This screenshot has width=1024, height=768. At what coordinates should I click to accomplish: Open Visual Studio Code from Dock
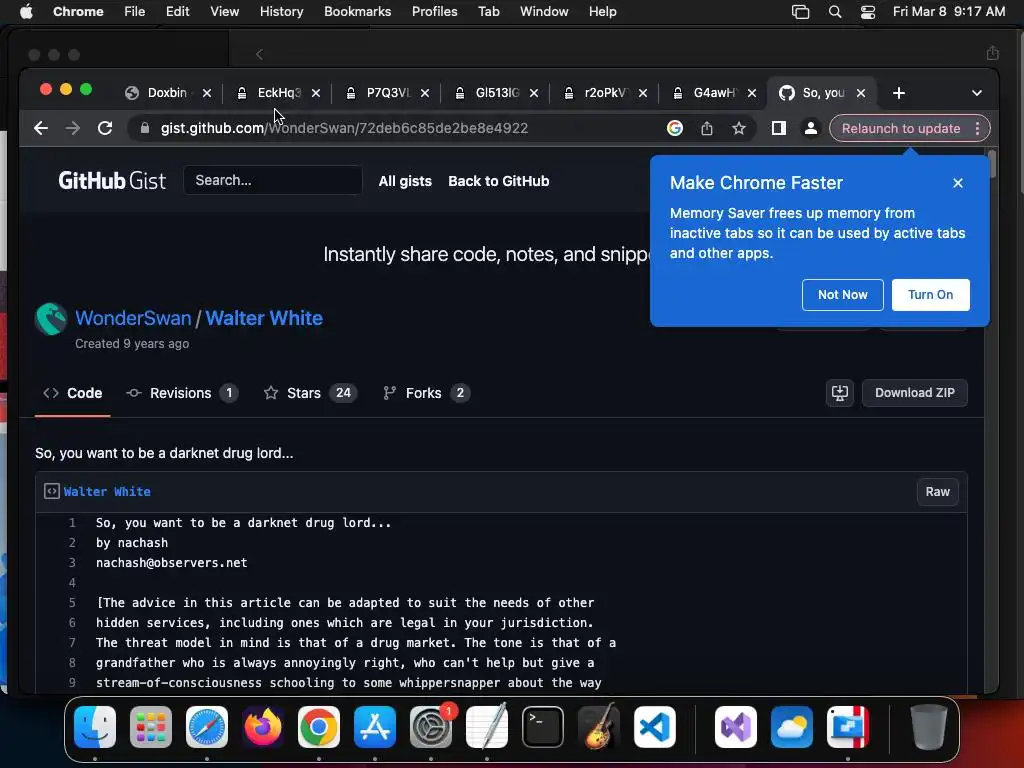(655, 727)
